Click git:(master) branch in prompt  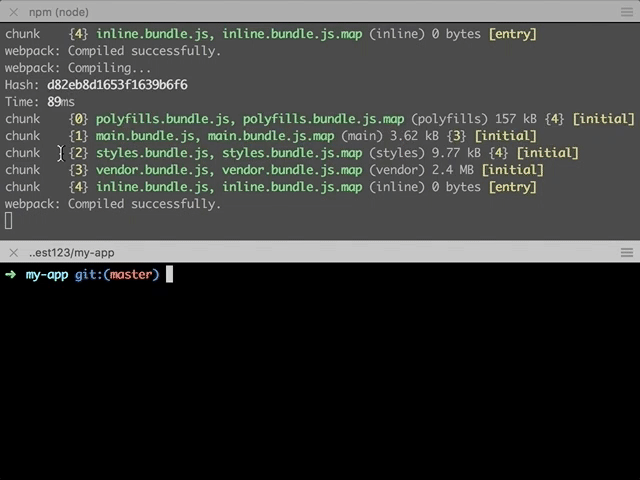coord(117,275)
